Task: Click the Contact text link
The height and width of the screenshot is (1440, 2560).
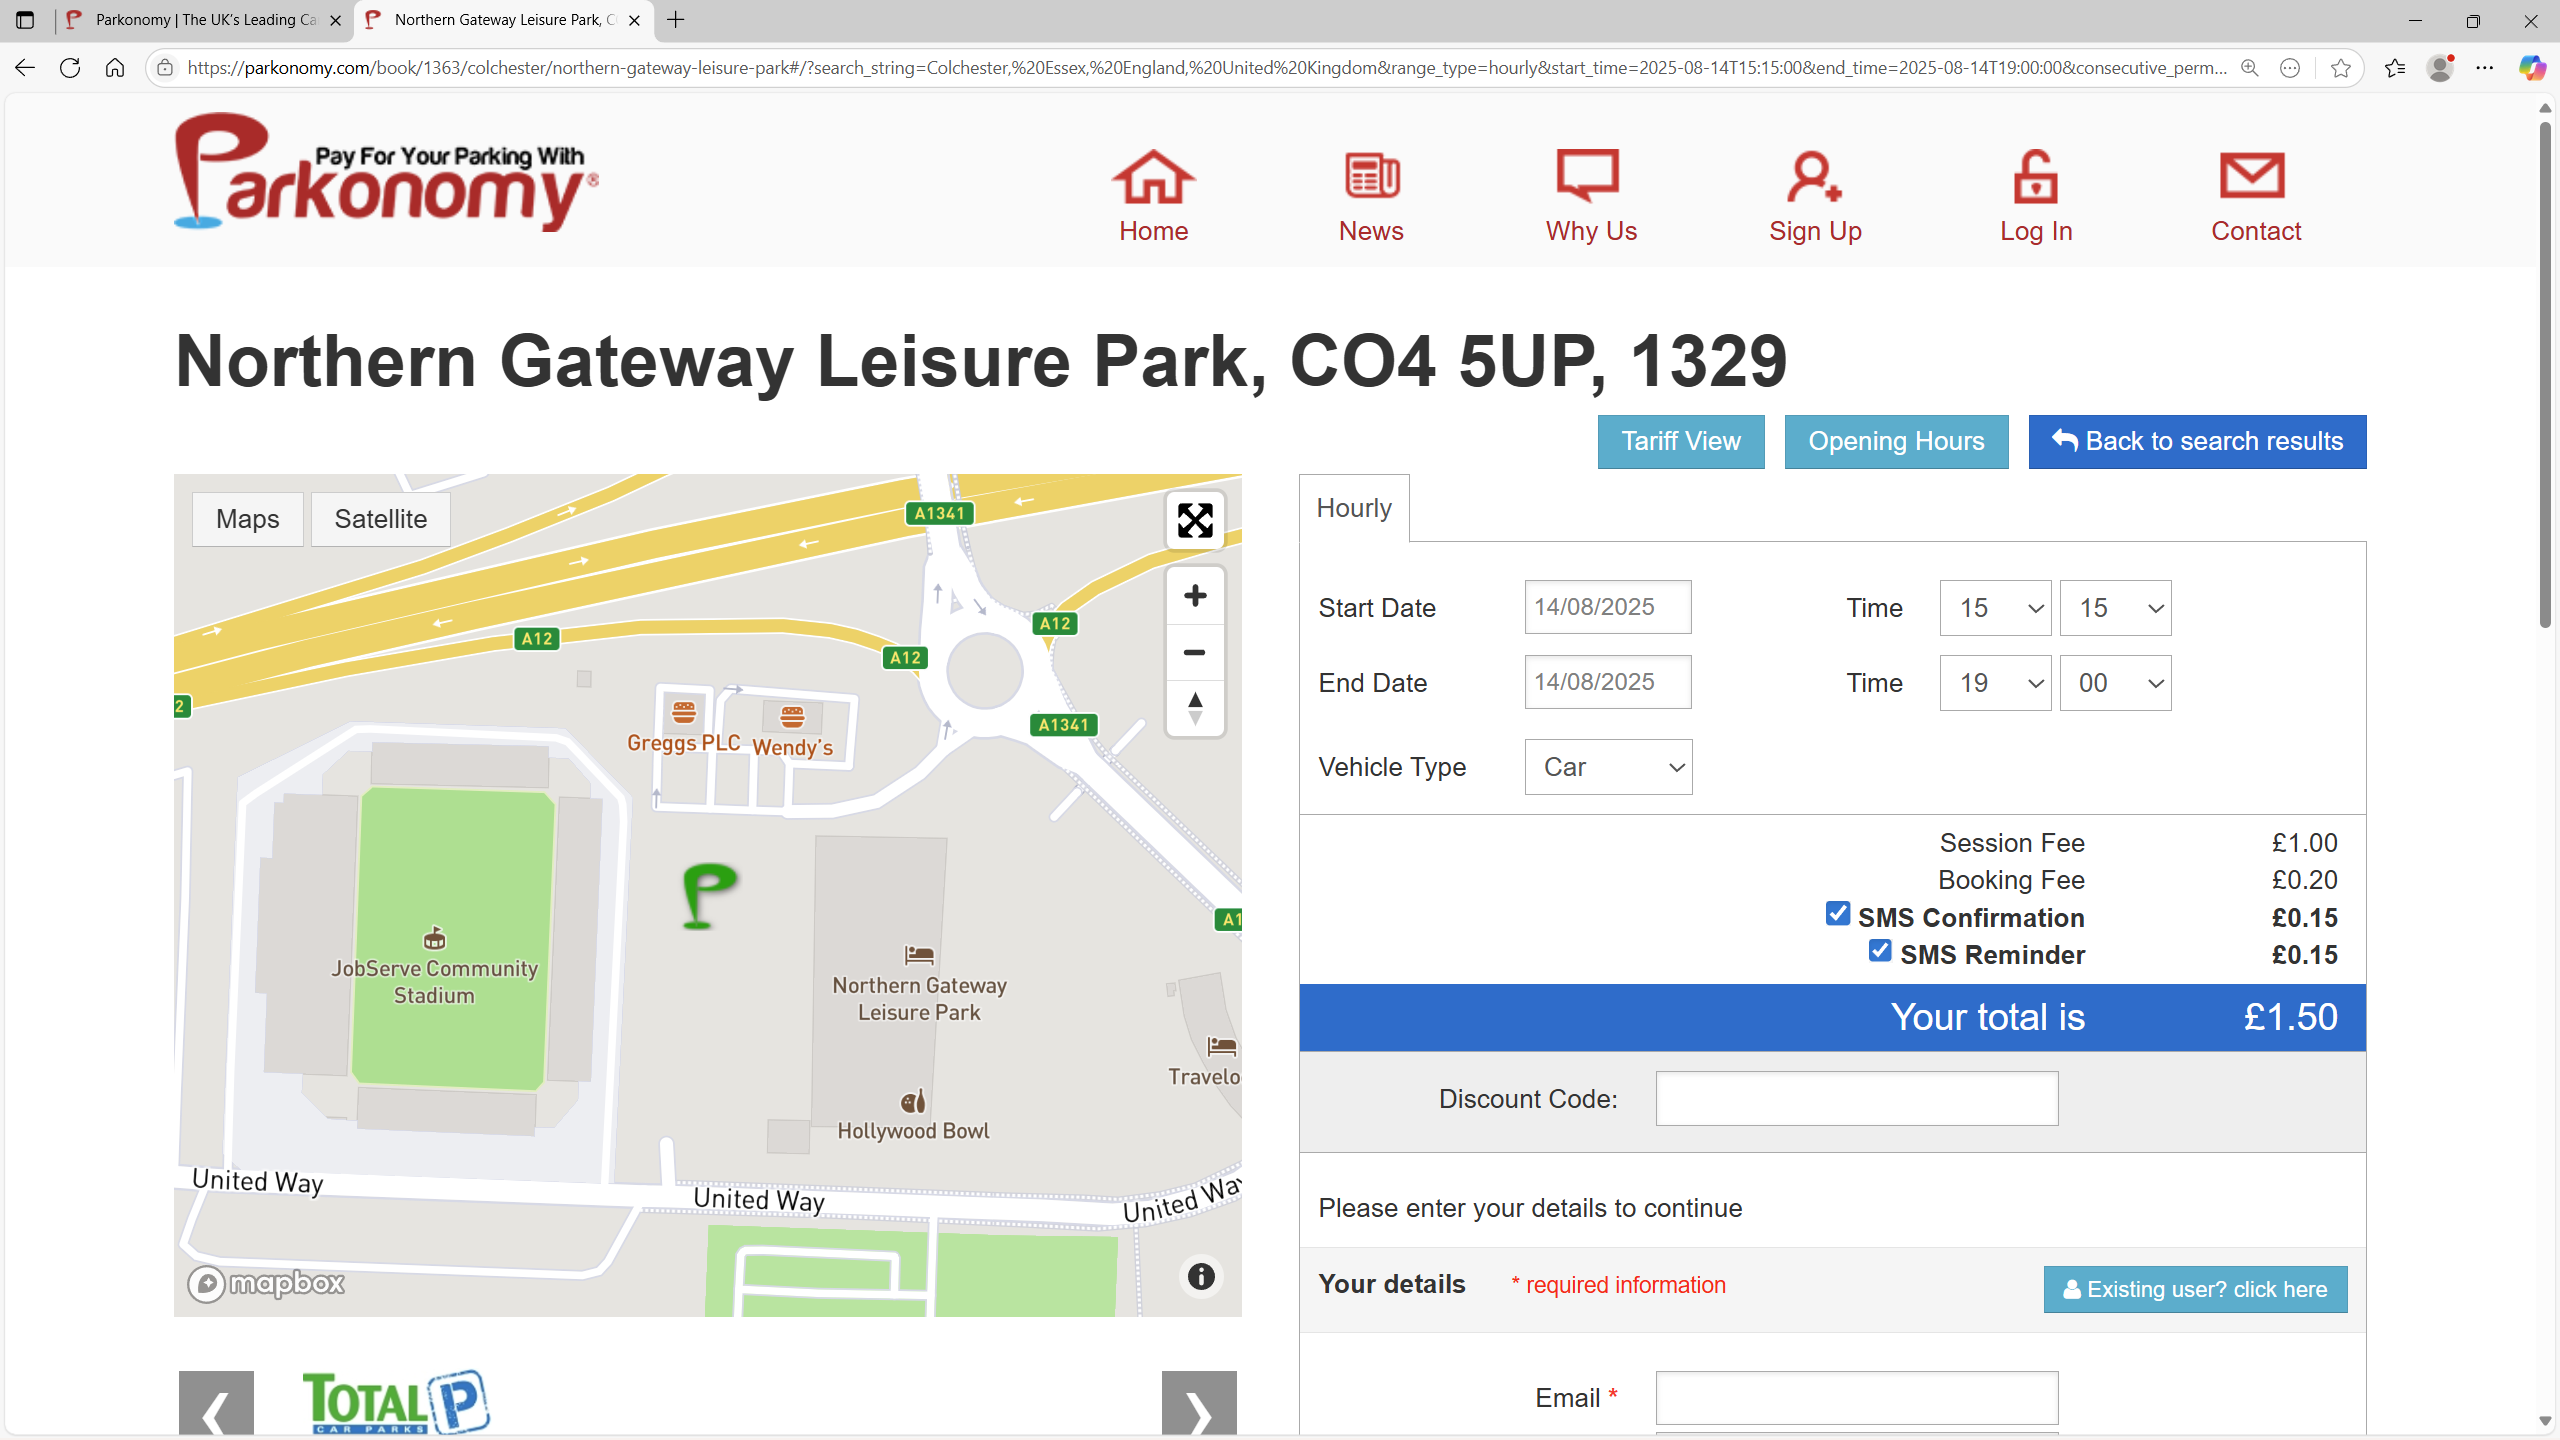Action: pyautogui.click(x=2256, y=231)
